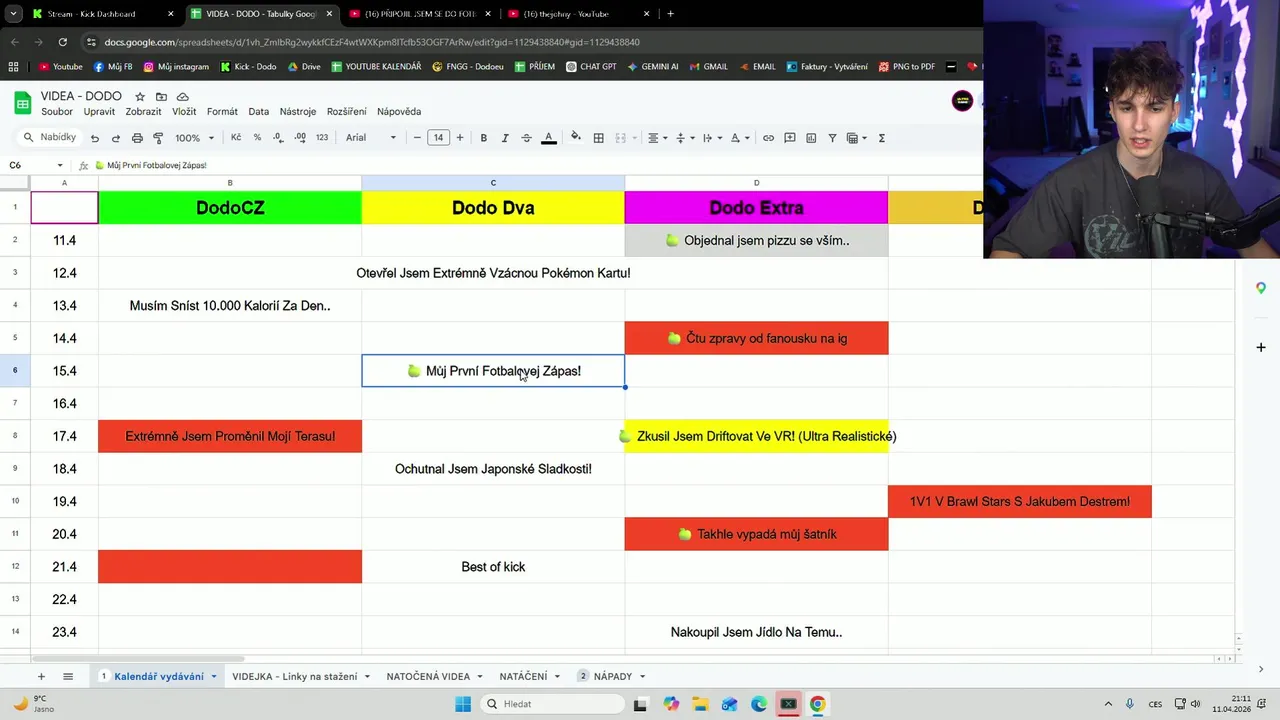
Task: Check the cloud save status
Action: pos(183,97)
